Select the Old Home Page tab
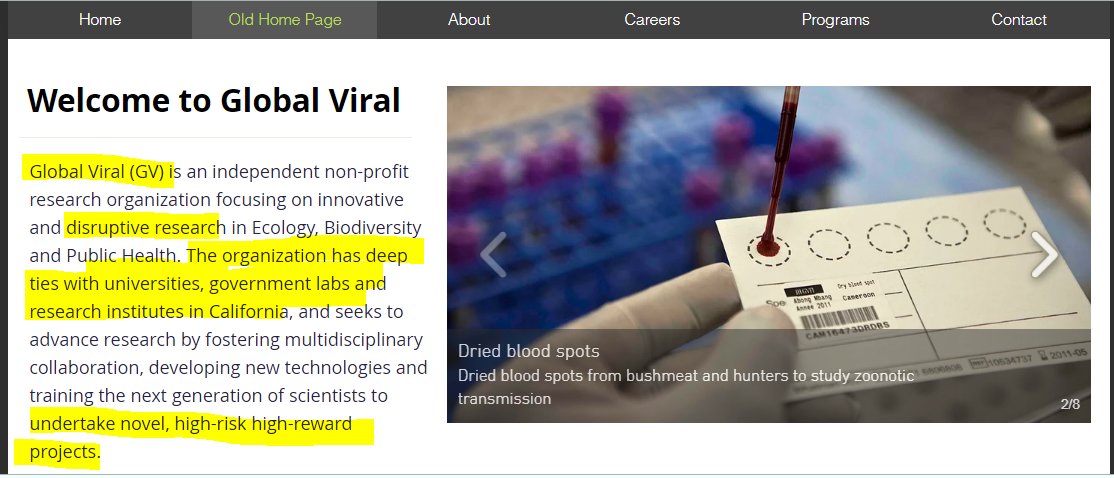 [x=285, y=20]
